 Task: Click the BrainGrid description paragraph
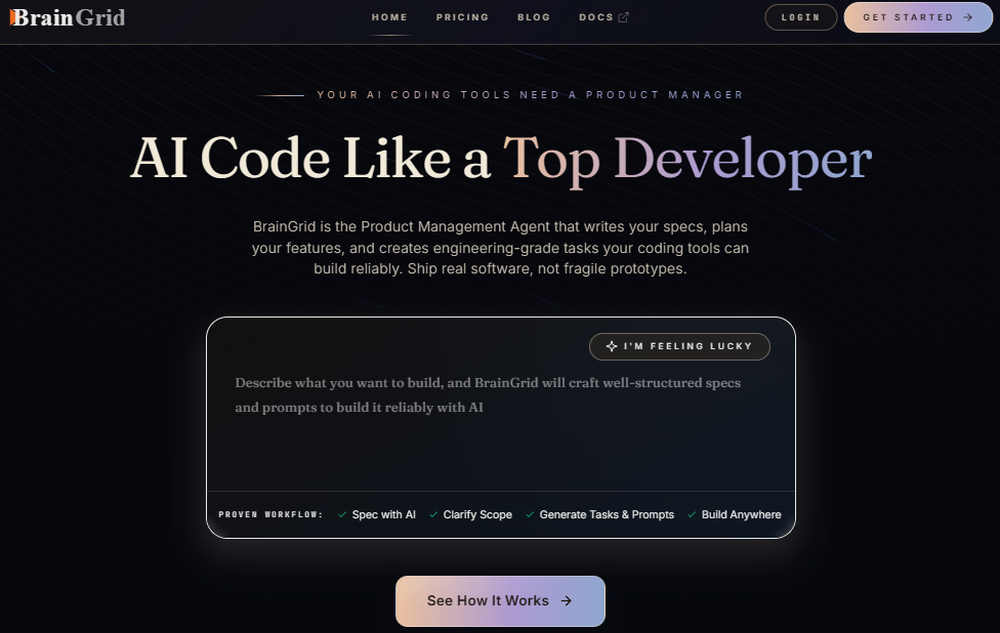coord(500,247)
